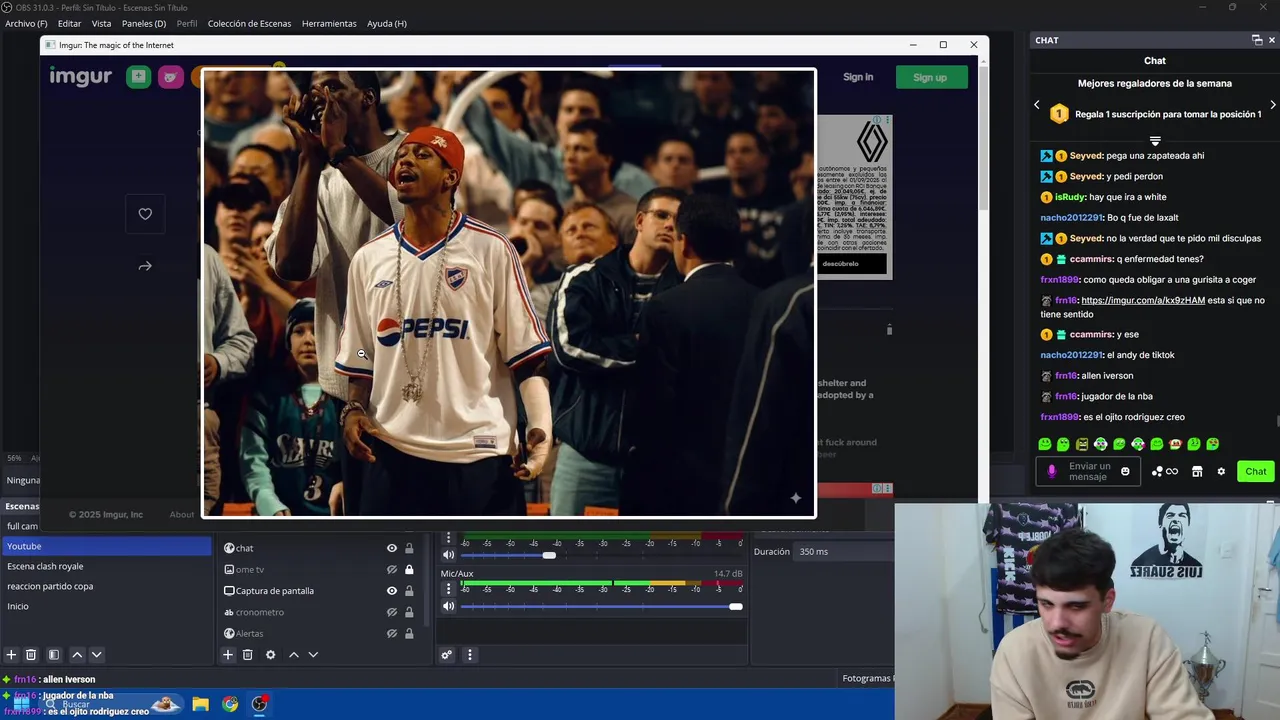The height and width of the screenshot is (720, 1280).
Task: Open Archivo menu
Action: point(26,23)
